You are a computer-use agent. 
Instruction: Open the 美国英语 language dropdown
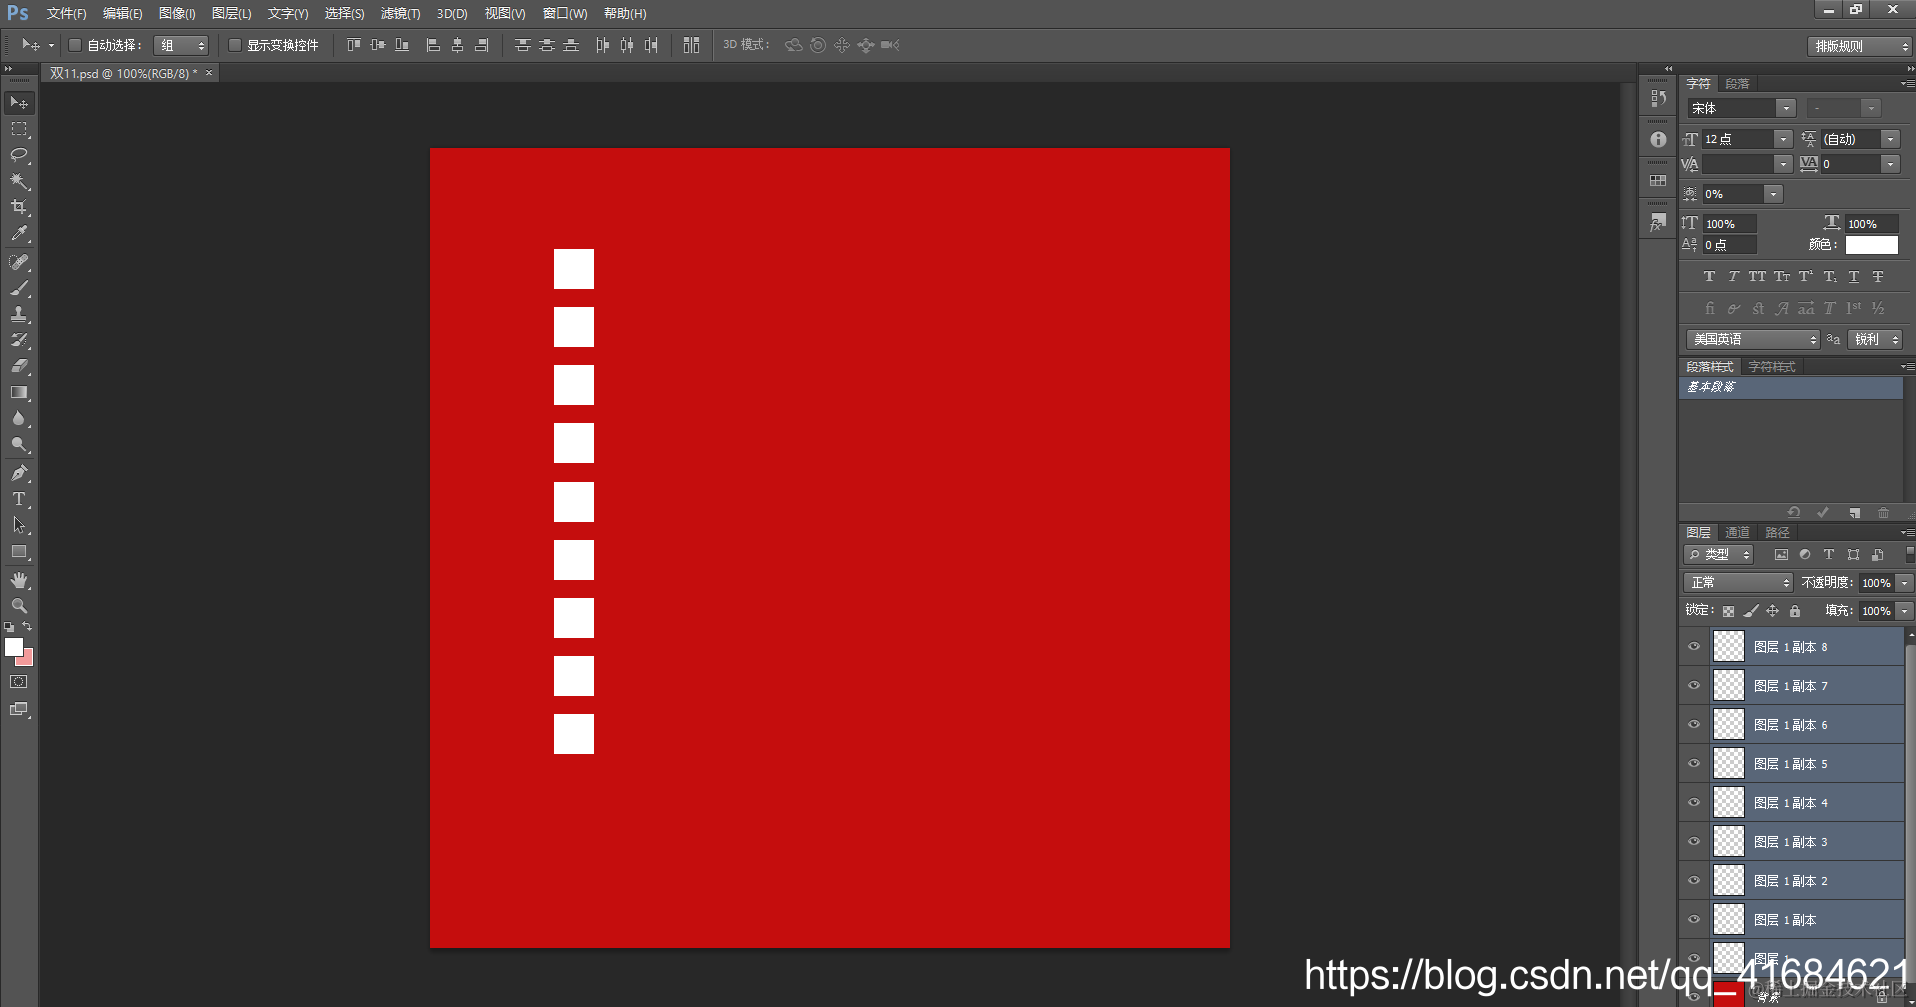click(1753, 340)
